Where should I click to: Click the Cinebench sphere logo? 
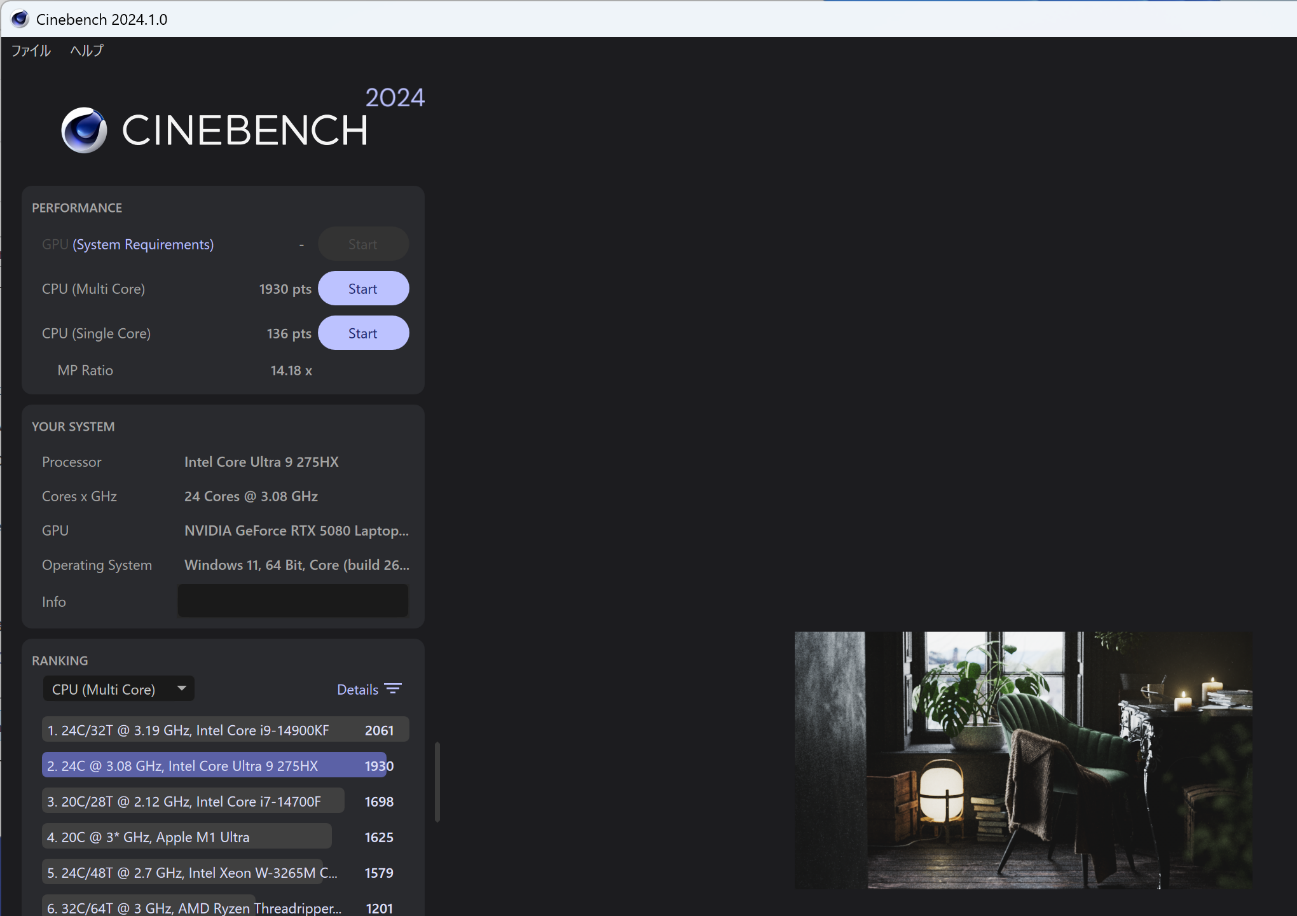click(84, 130)
